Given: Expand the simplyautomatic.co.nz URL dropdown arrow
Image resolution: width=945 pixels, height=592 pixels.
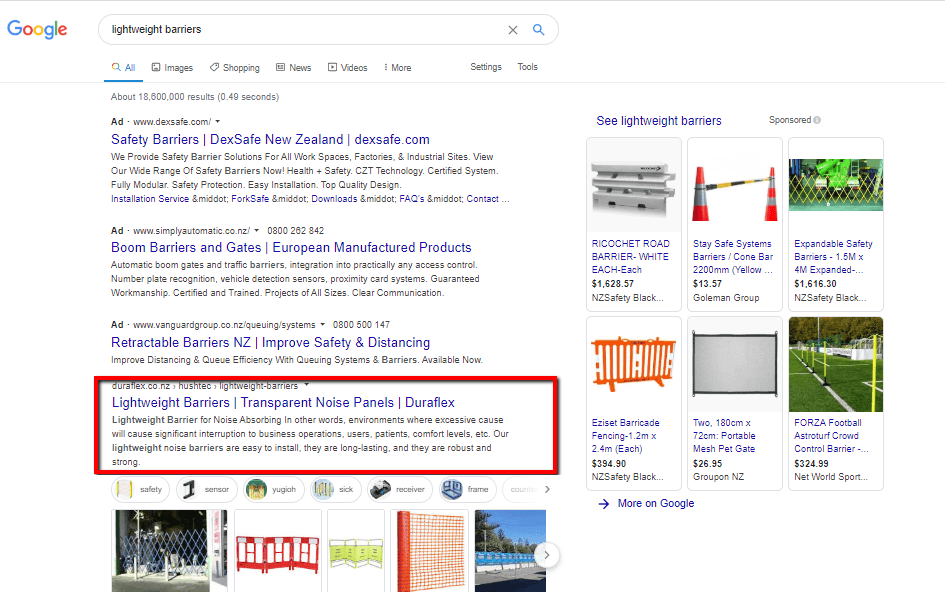Looking at the screenshot, I should [256, 230].
